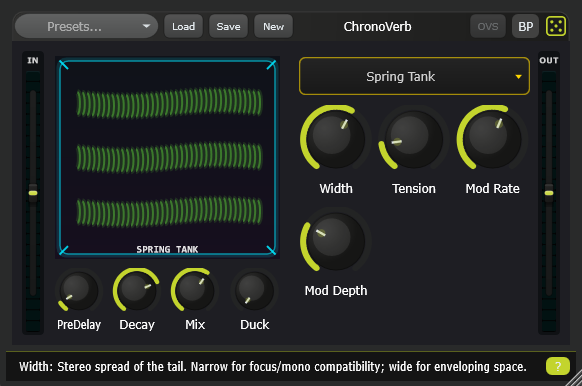Click the Width knob
Image resolution: width=582 pixels, height=386 pixels.
335,138
